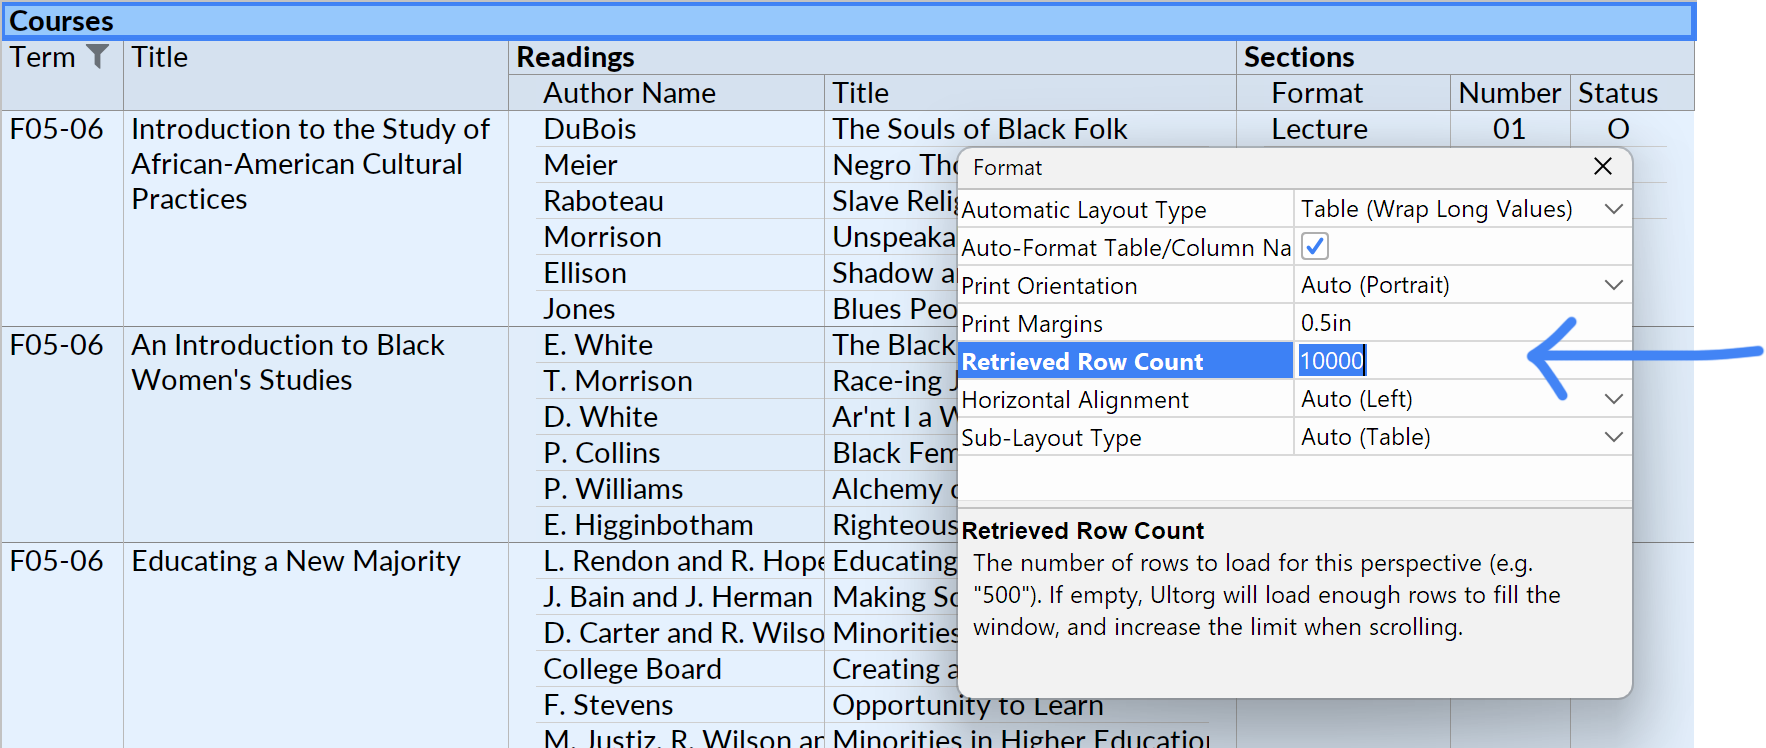Click the Author Name column header

click(x=666, y=93)
